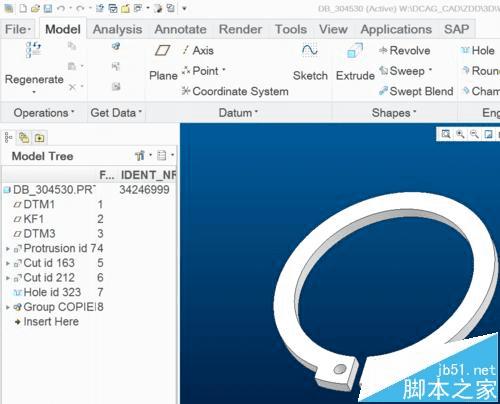This screenshot has width=500, height=404.
Task: Start the Extrude feature tool
Action: click(x=355, y=63)
